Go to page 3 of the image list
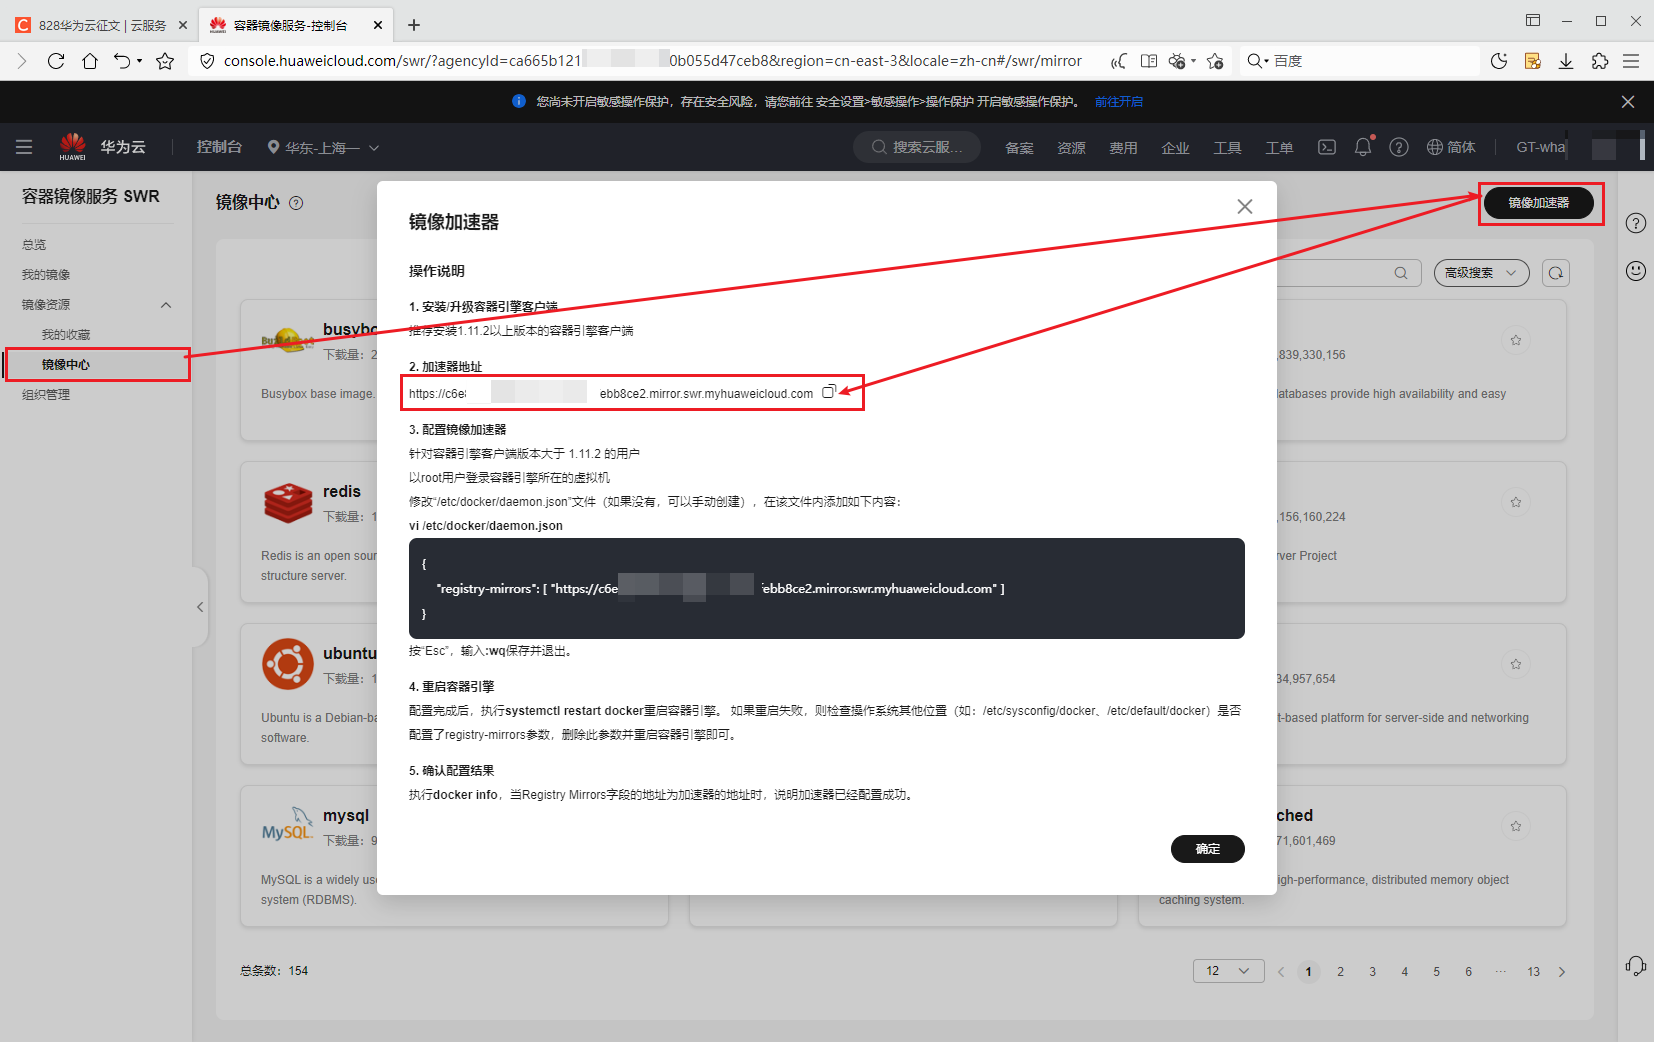 click(1372, 972)
